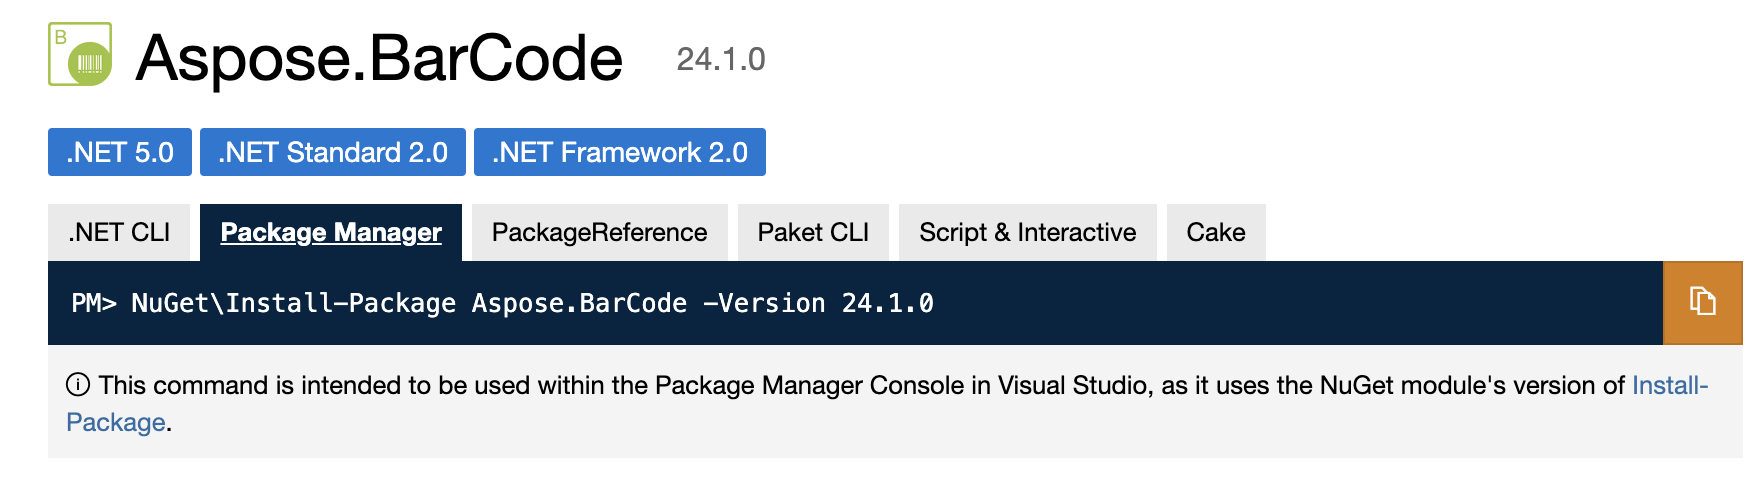This screenshot has width=1764, height=492.
Task: Switch to the .NET CLI tab
Action: (x=119, y=233)
